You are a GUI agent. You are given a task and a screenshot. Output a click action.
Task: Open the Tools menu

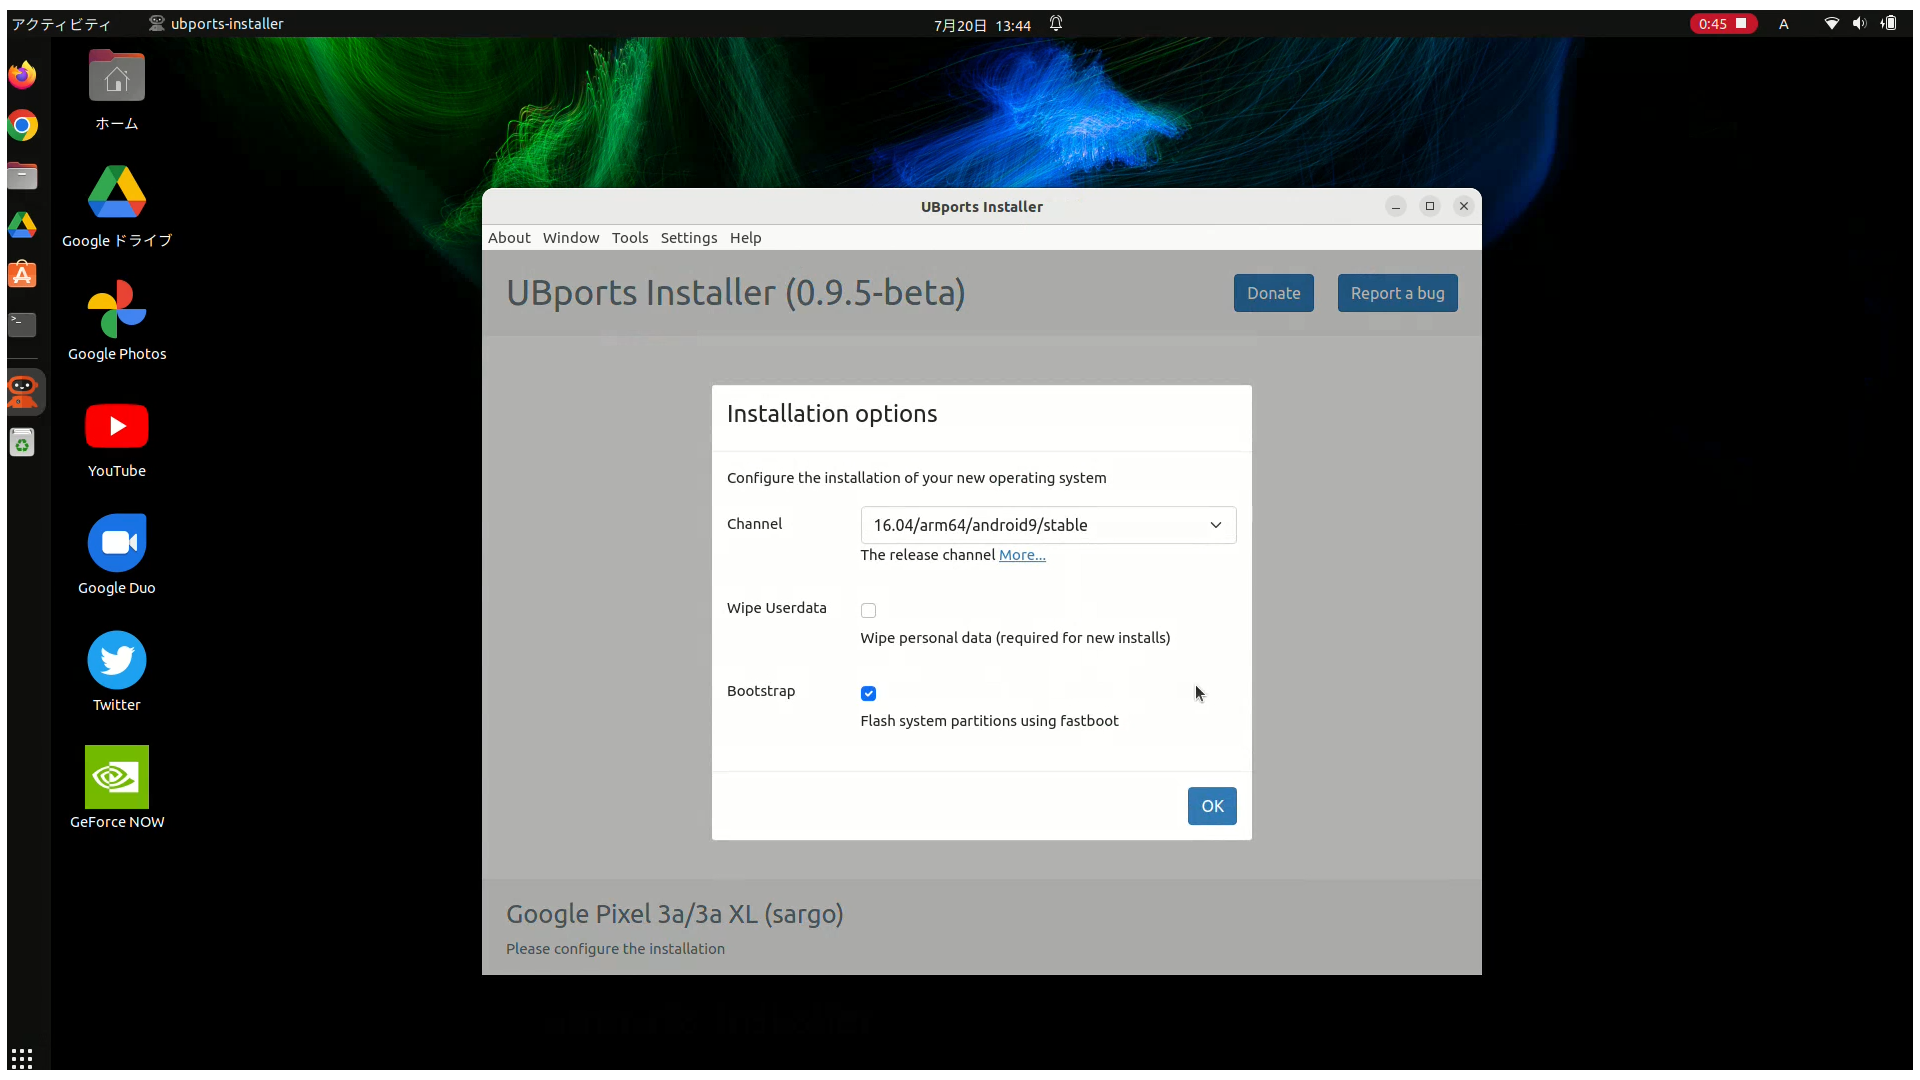pyautogui.click(x=629, y=238)
